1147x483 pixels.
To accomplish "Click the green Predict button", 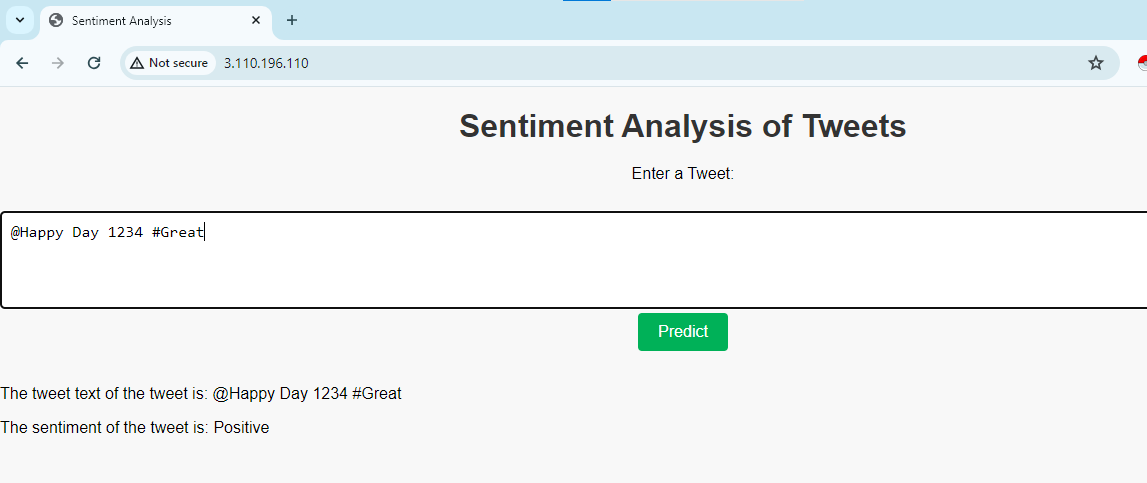I will tap(682, 332).
